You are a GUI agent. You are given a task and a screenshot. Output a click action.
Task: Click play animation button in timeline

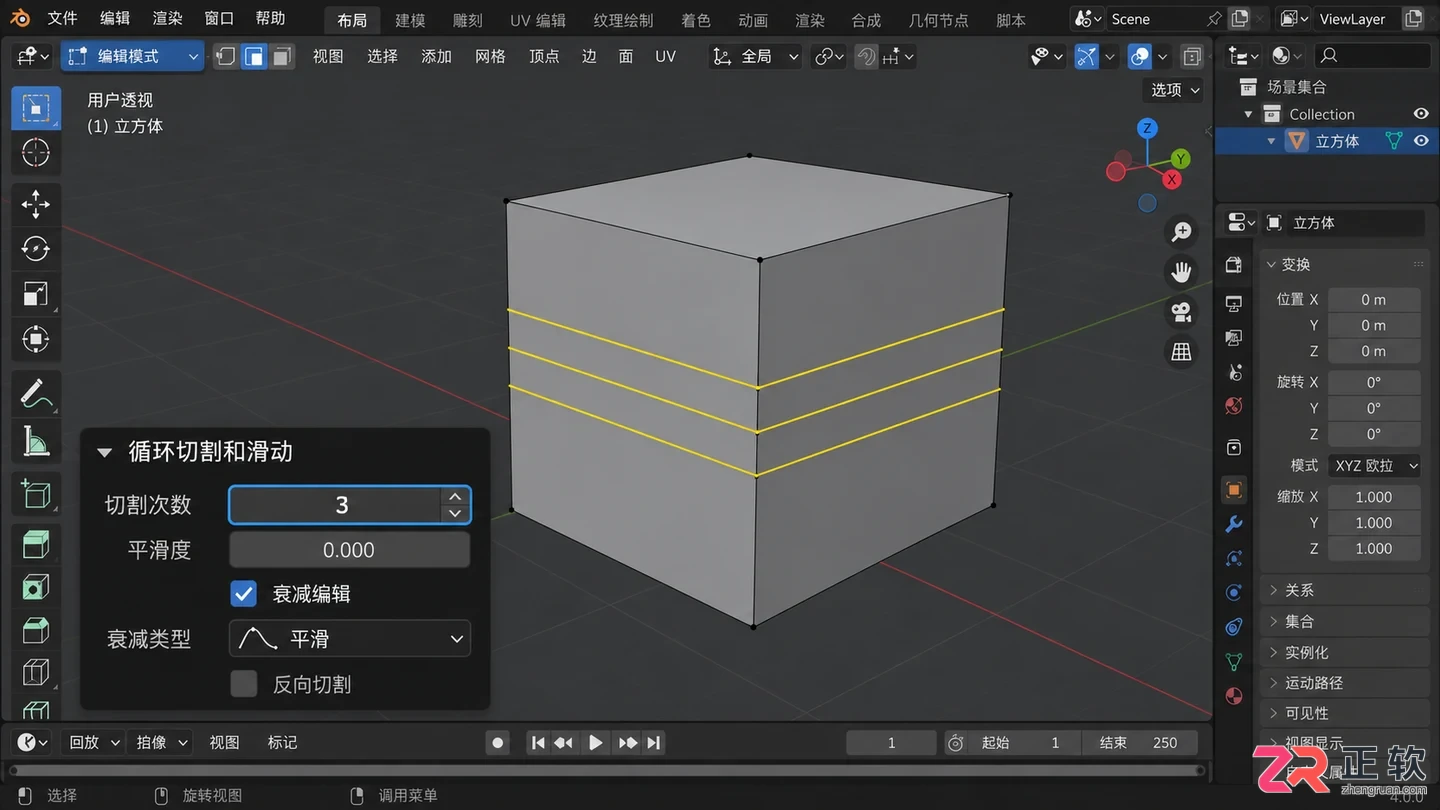[595, 743]
